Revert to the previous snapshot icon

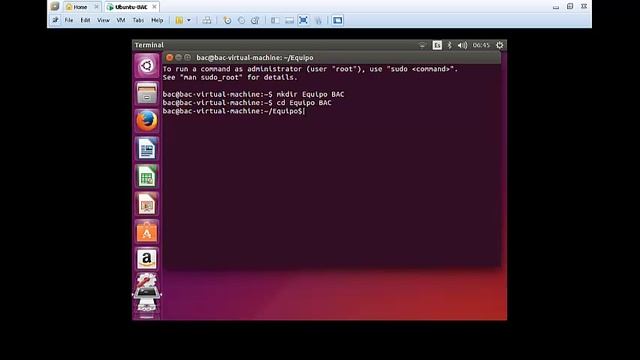click(241, 20)
